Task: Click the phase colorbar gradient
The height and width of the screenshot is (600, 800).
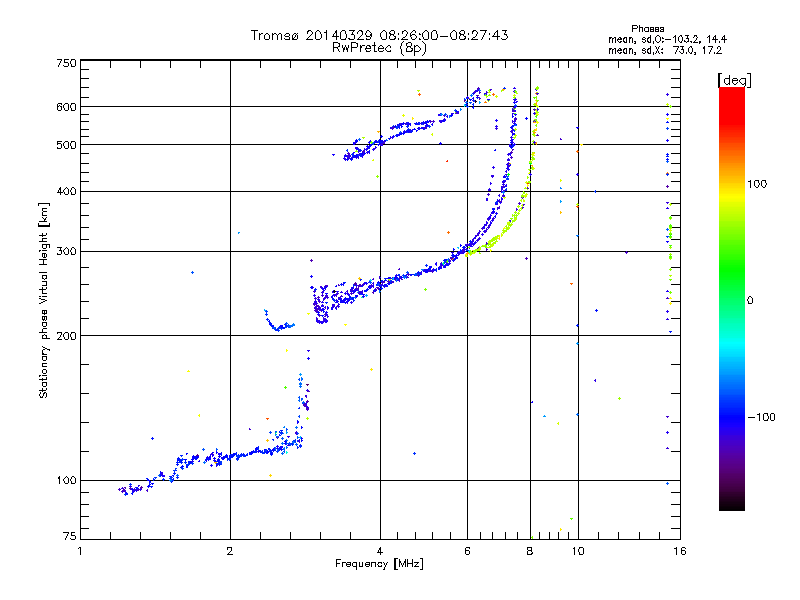Action: coord(732,298)
